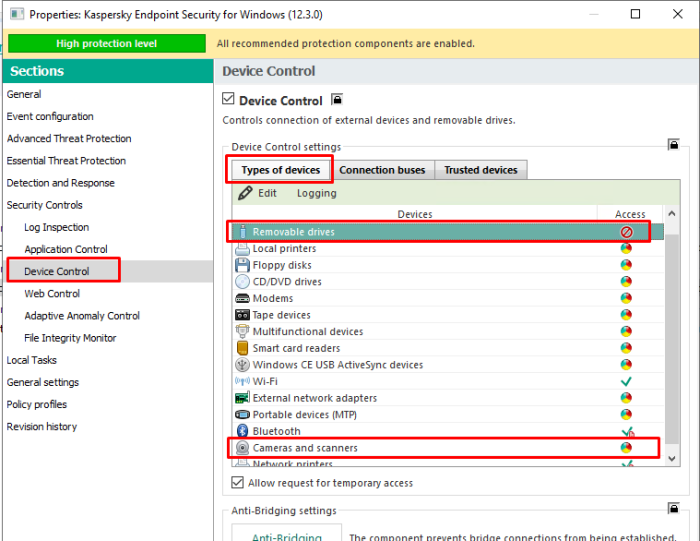Screen dimensions: 700x541
Task: Click the Local printers device icon
Action: (242, 249)
